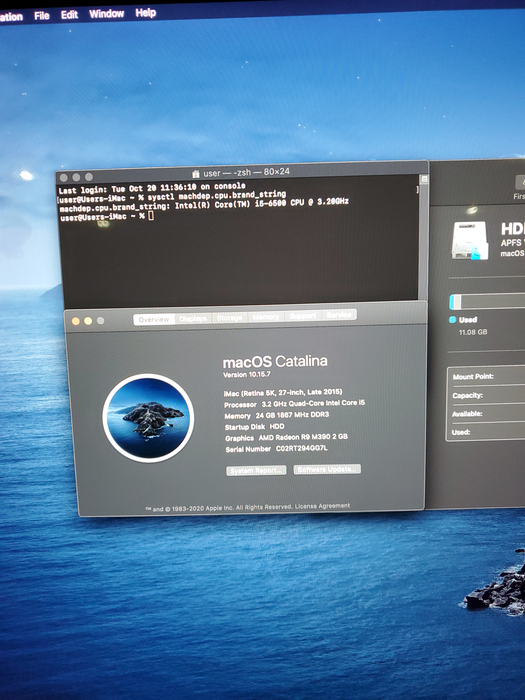This screenshot has height=700, width=525.
Task: Click the 'Used:' row in the info table
Action: click(x=488, y=432)
